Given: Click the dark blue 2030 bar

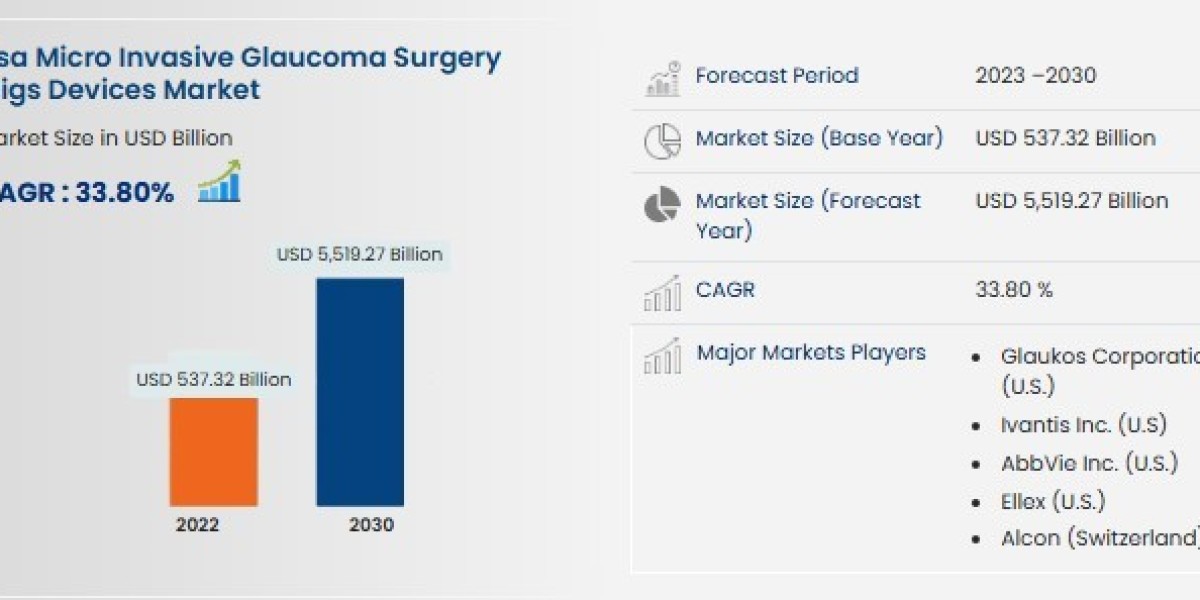Looking at the screenshot, I should click(x=360, y=391).
